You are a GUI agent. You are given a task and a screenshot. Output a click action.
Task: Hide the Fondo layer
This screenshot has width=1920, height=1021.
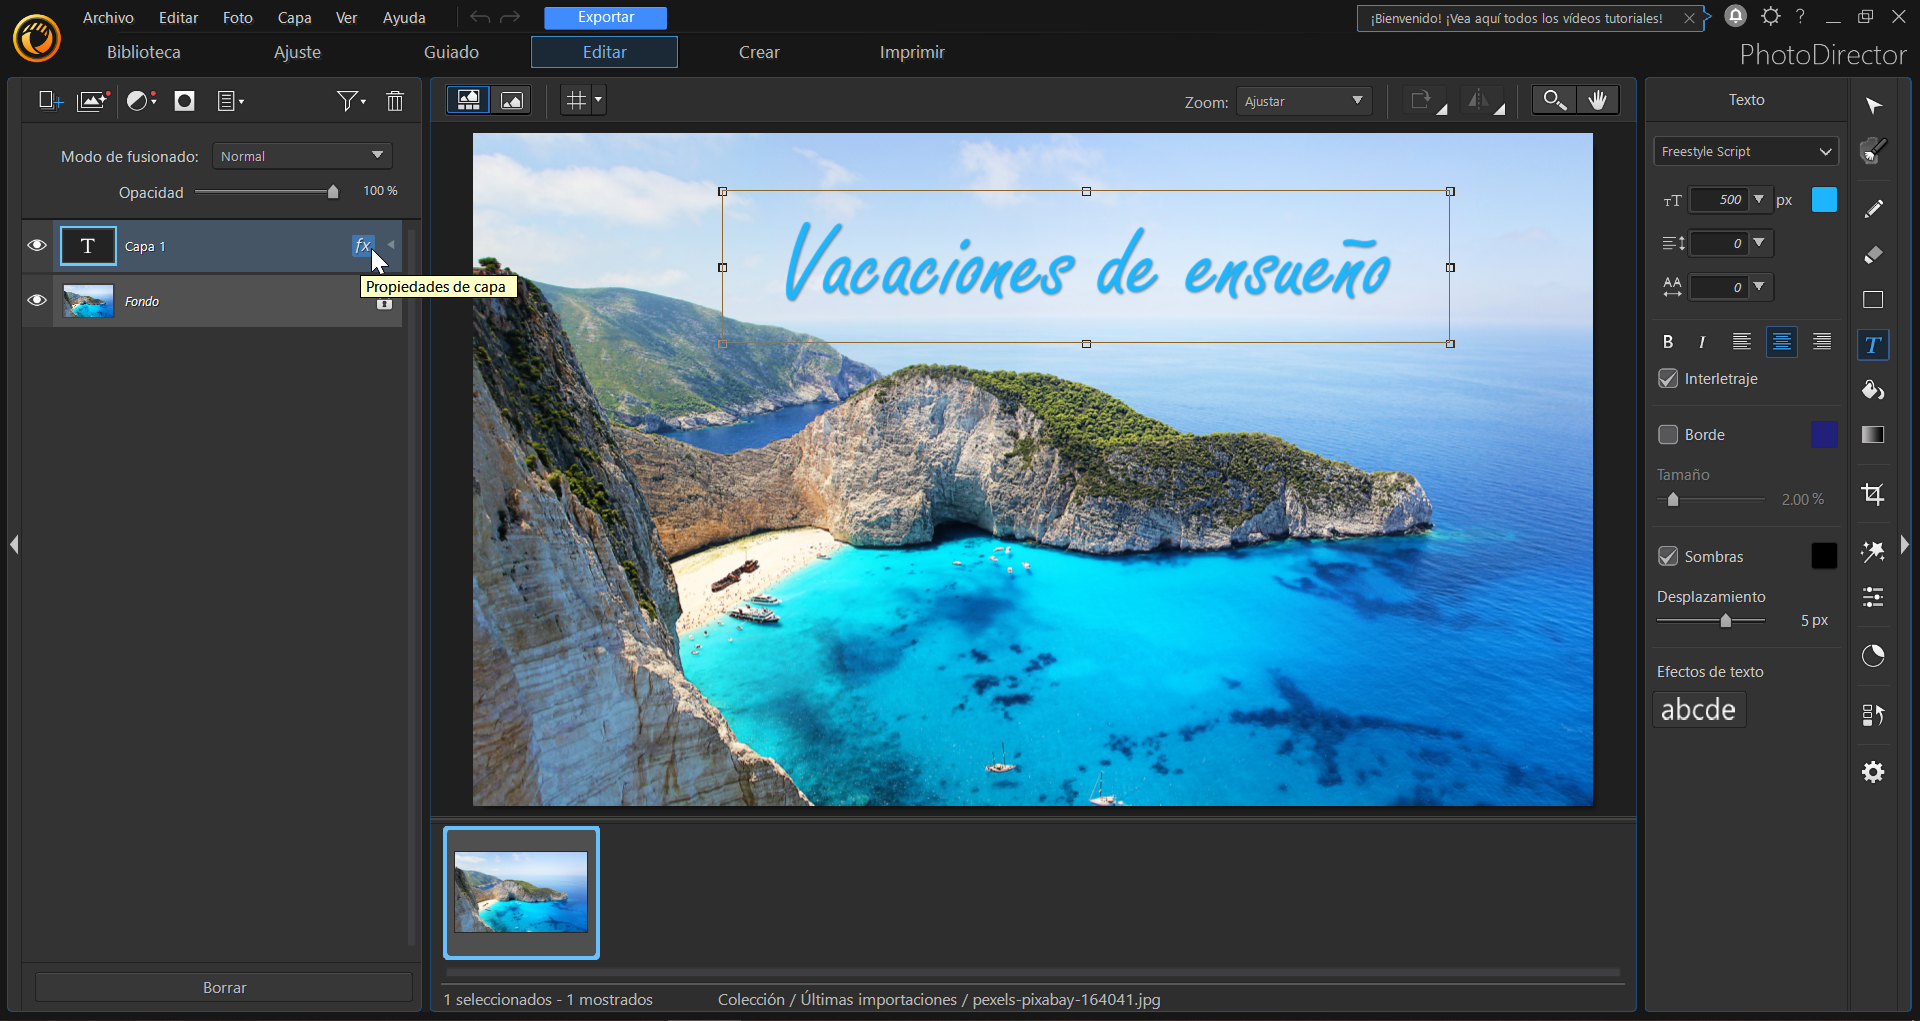point(37,300)
